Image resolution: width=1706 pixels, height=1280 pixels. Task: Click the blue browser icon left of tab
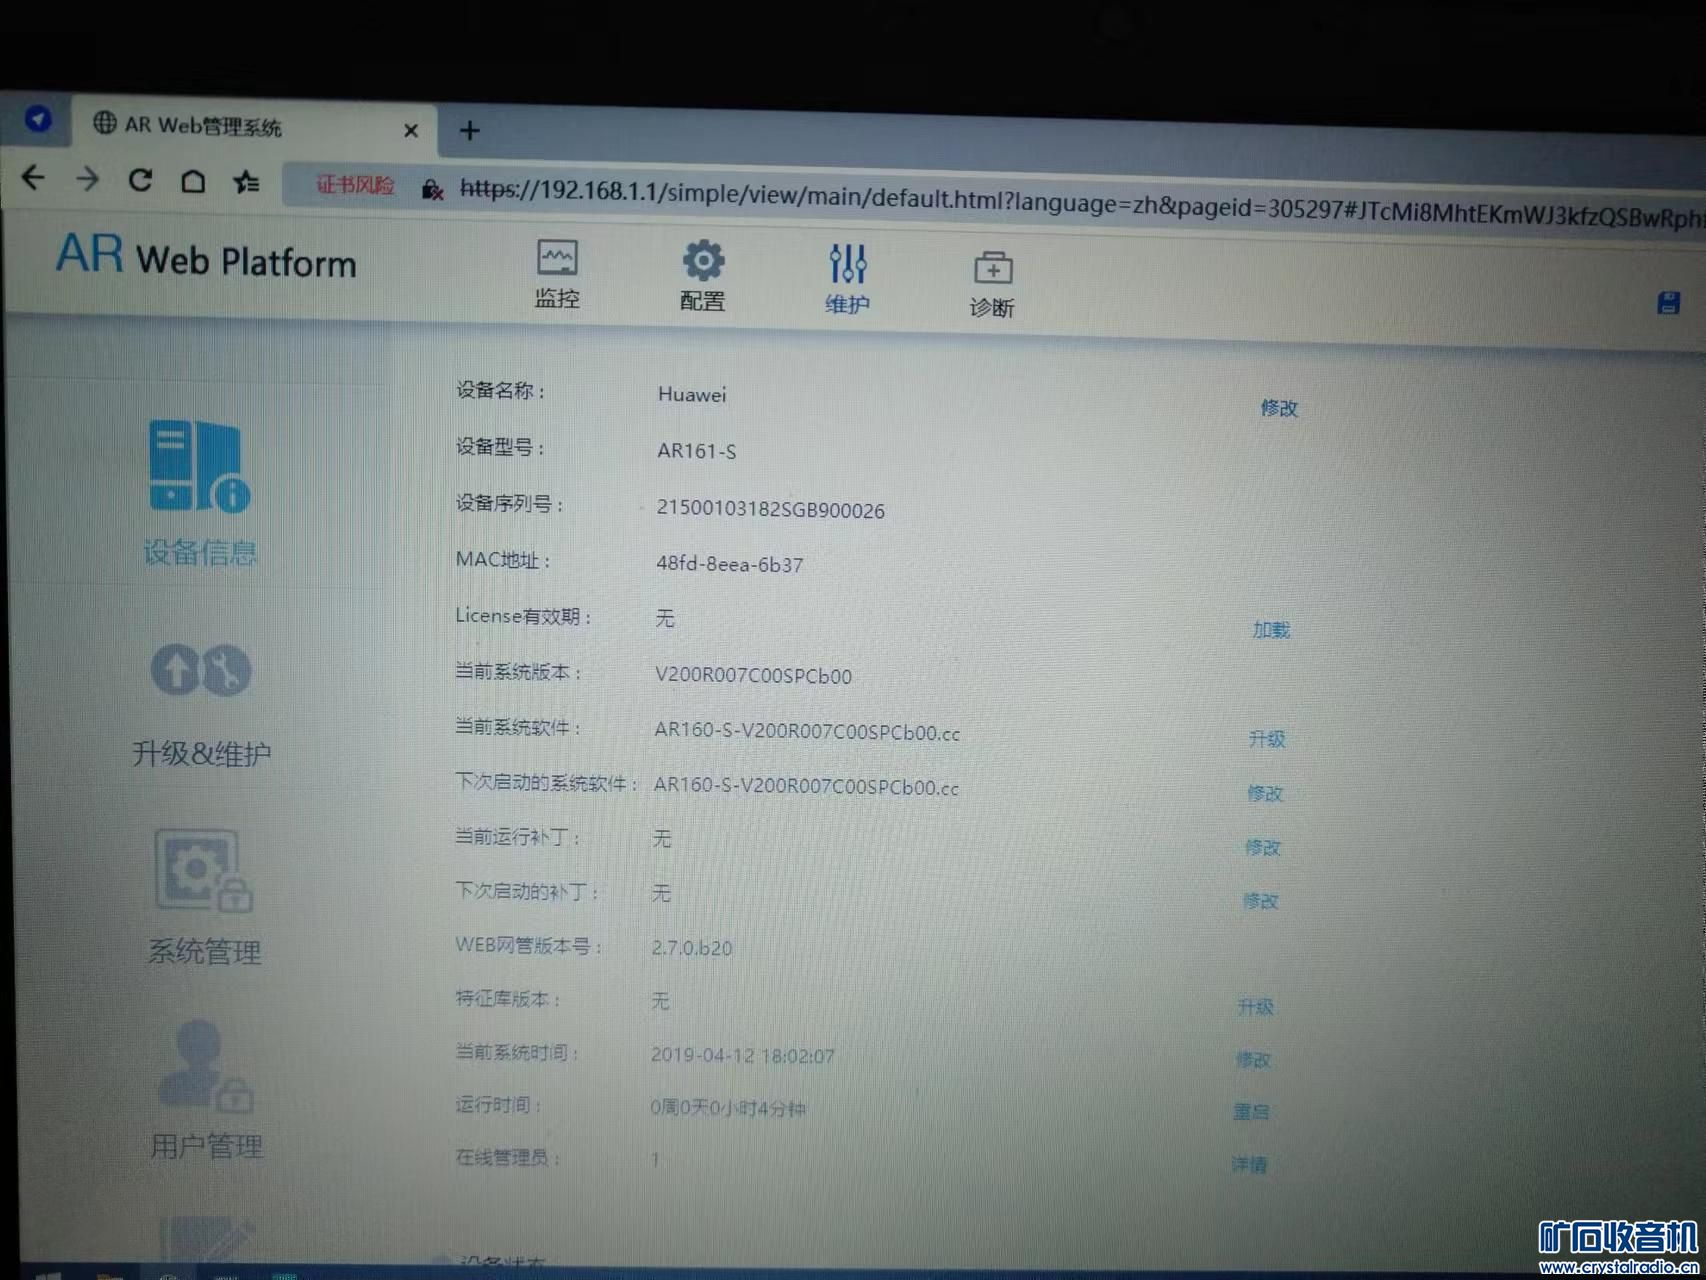(38, 119)
